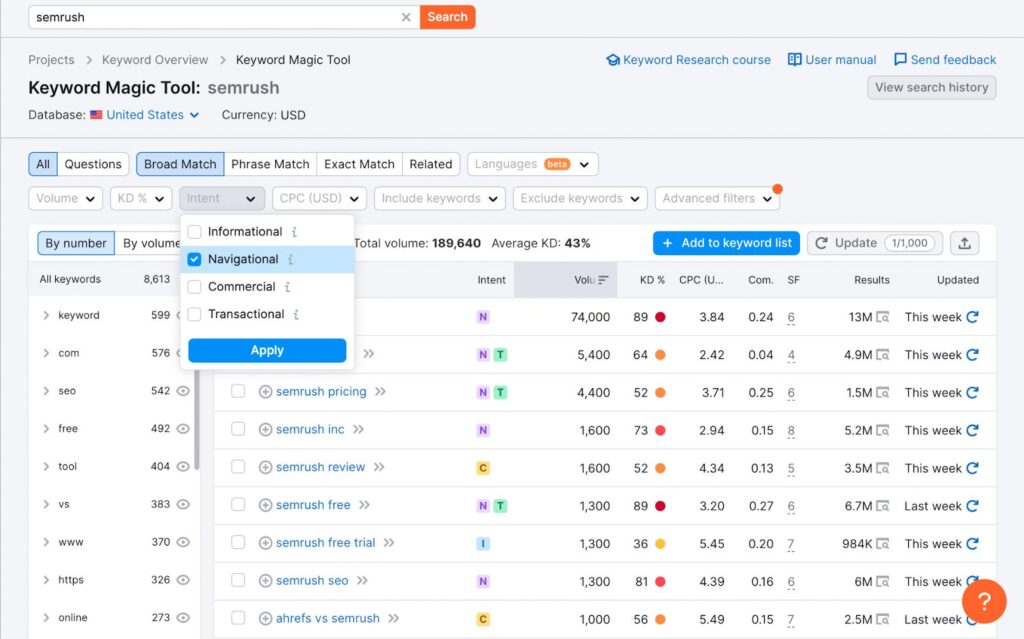1024x639 pixels.
Task: Clear the search field using the X icon
Action: (x=406, y=16)
